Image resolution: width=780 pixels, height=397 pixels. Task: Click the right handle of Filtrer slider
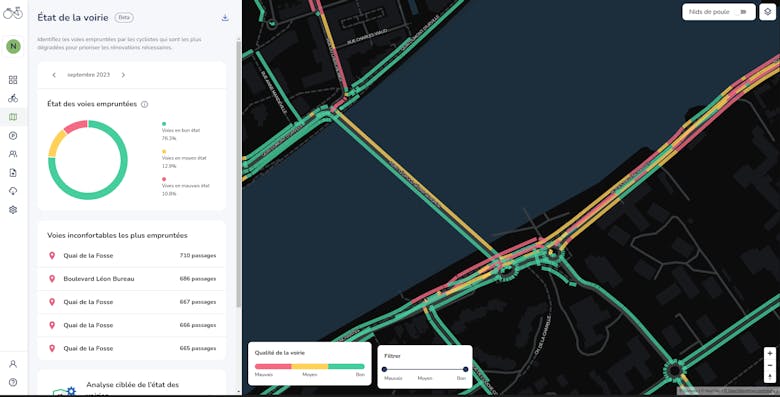pyautogui.click(x=465, y=369)
